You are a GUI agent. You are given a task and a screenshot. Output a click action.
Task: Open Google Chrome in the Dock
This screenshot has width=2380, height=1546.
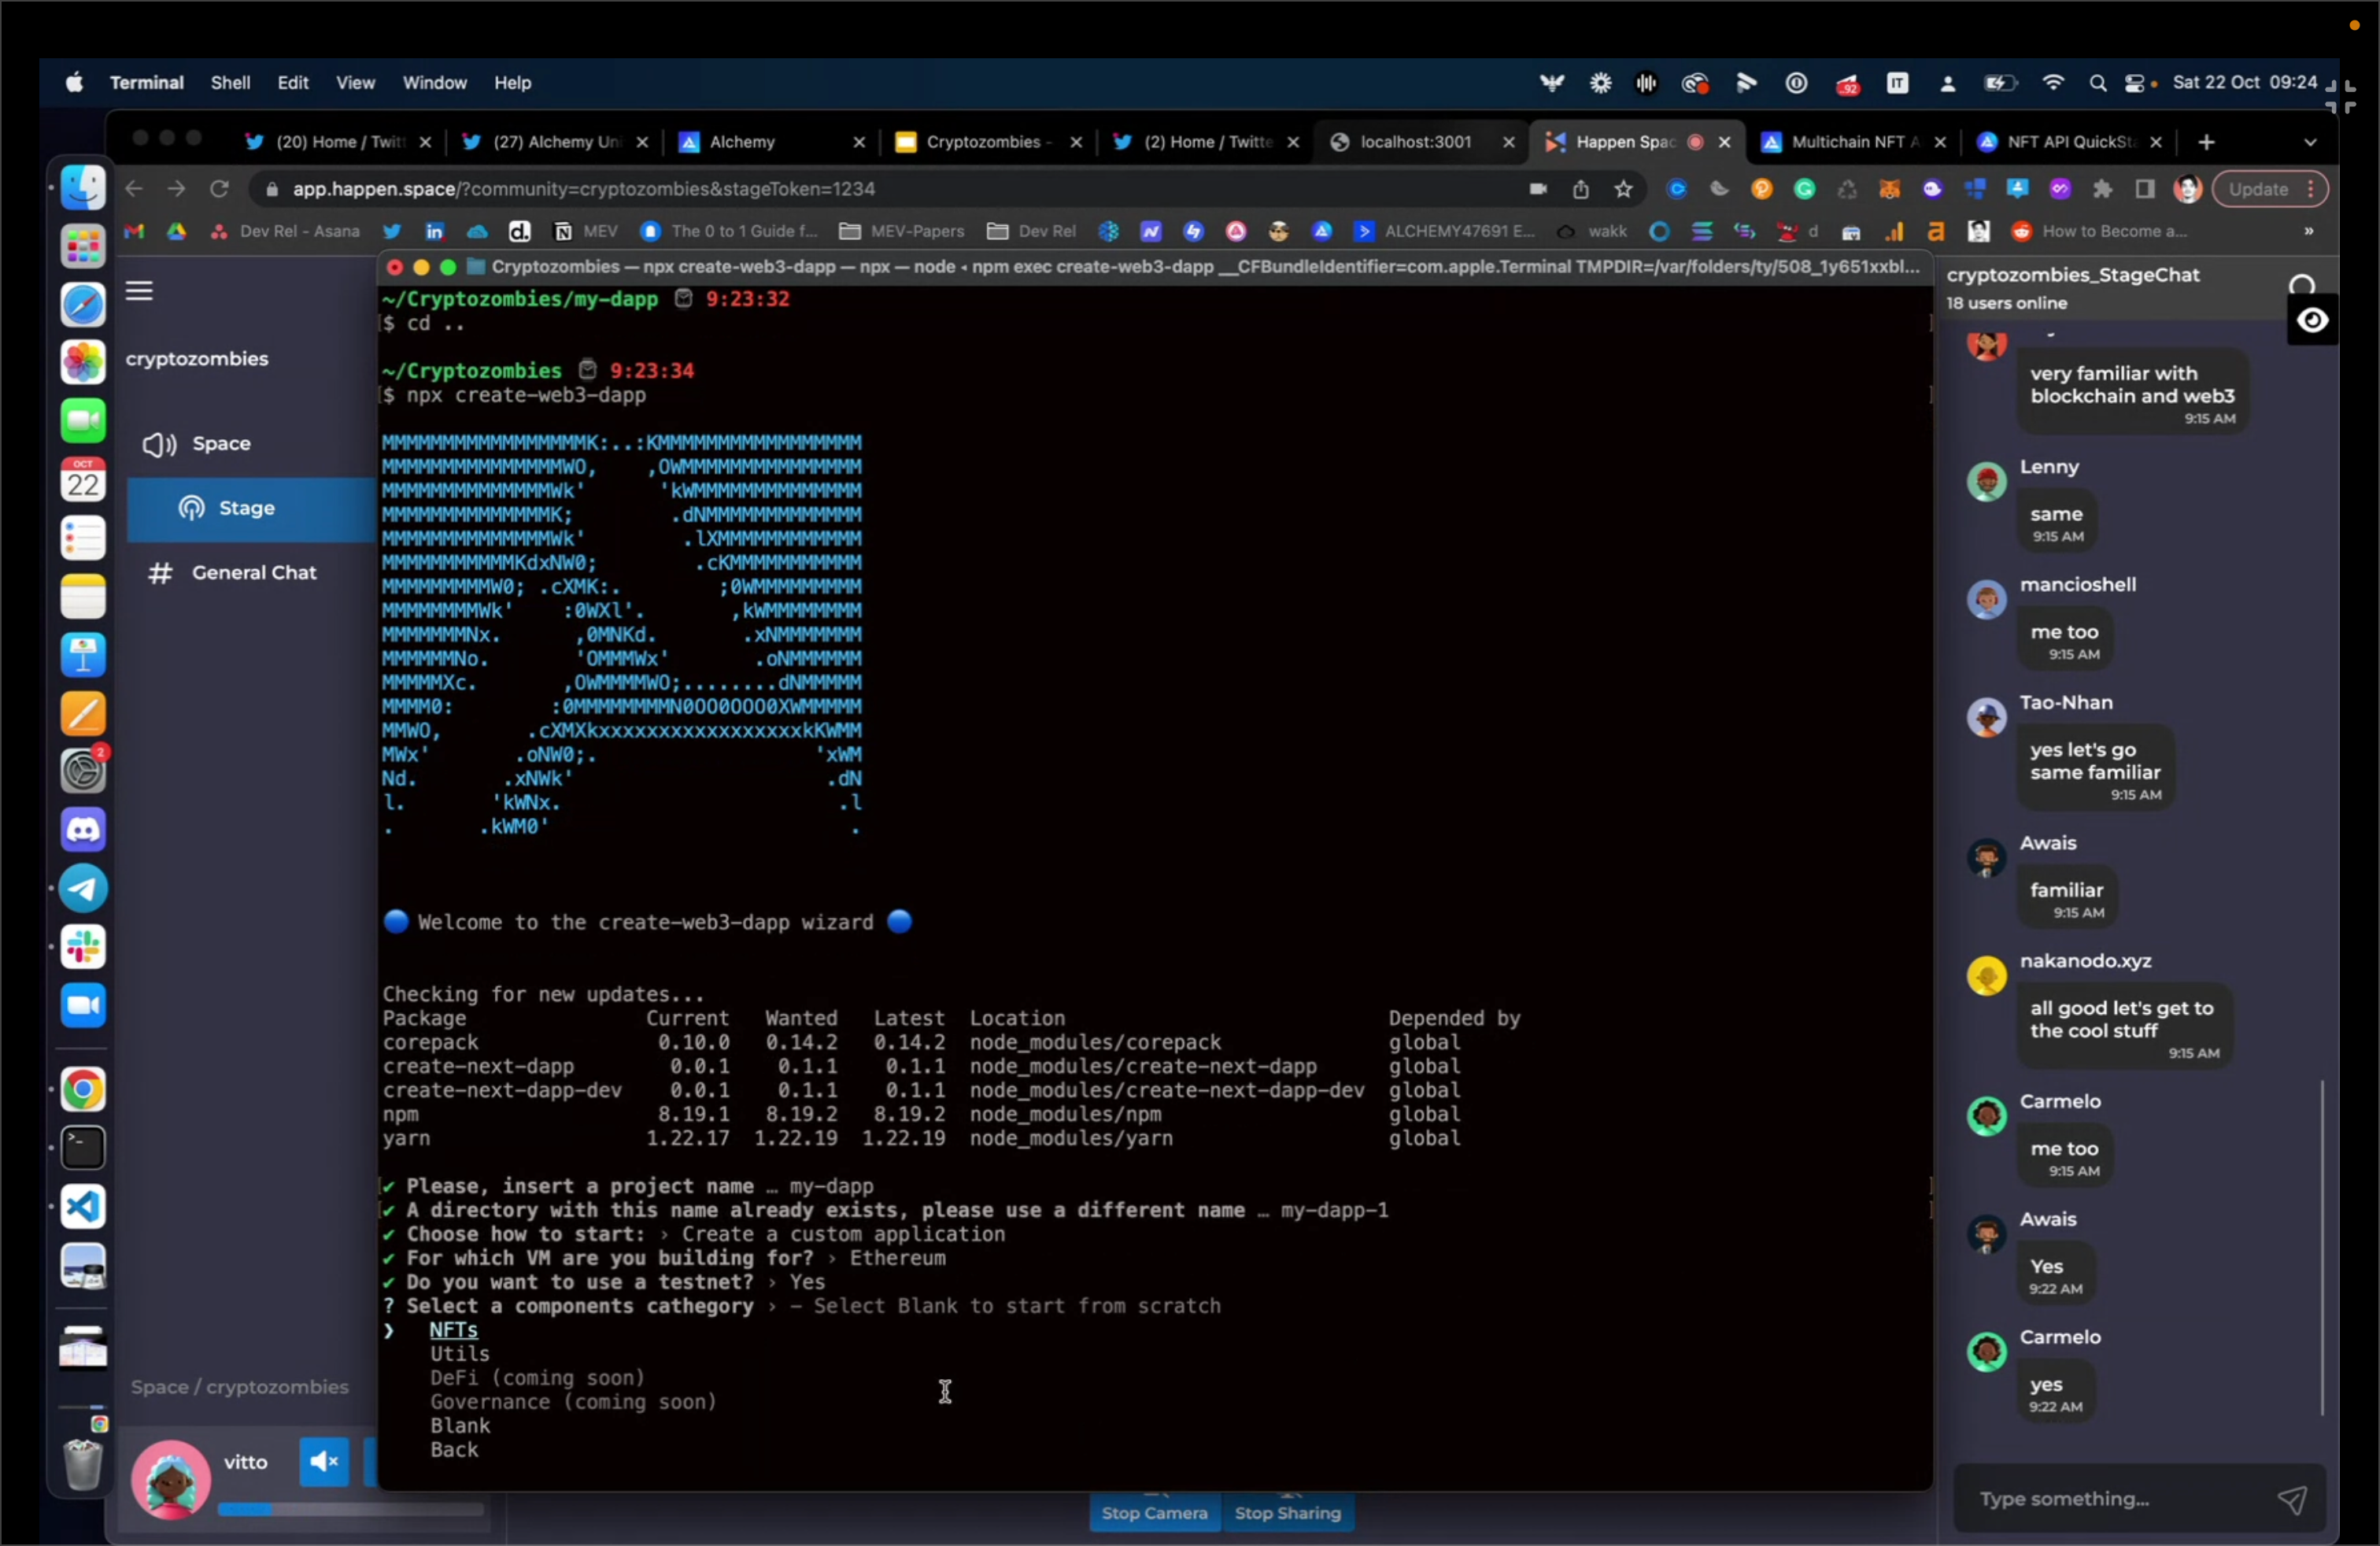click(83, 1090)
